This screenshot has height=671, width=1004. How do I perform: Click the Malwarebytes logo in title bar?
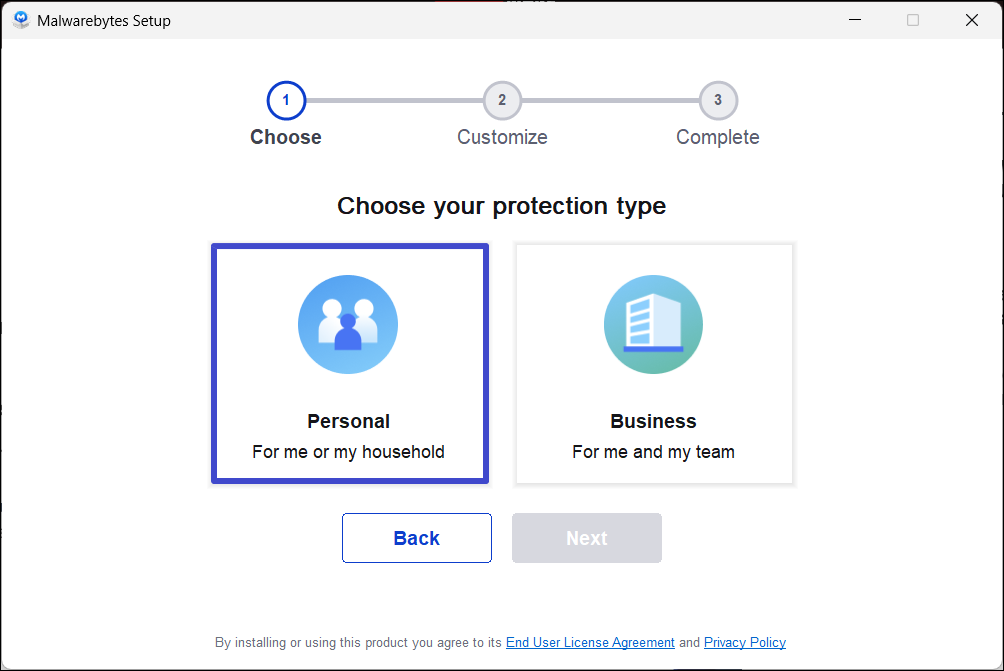pos(21,20)
